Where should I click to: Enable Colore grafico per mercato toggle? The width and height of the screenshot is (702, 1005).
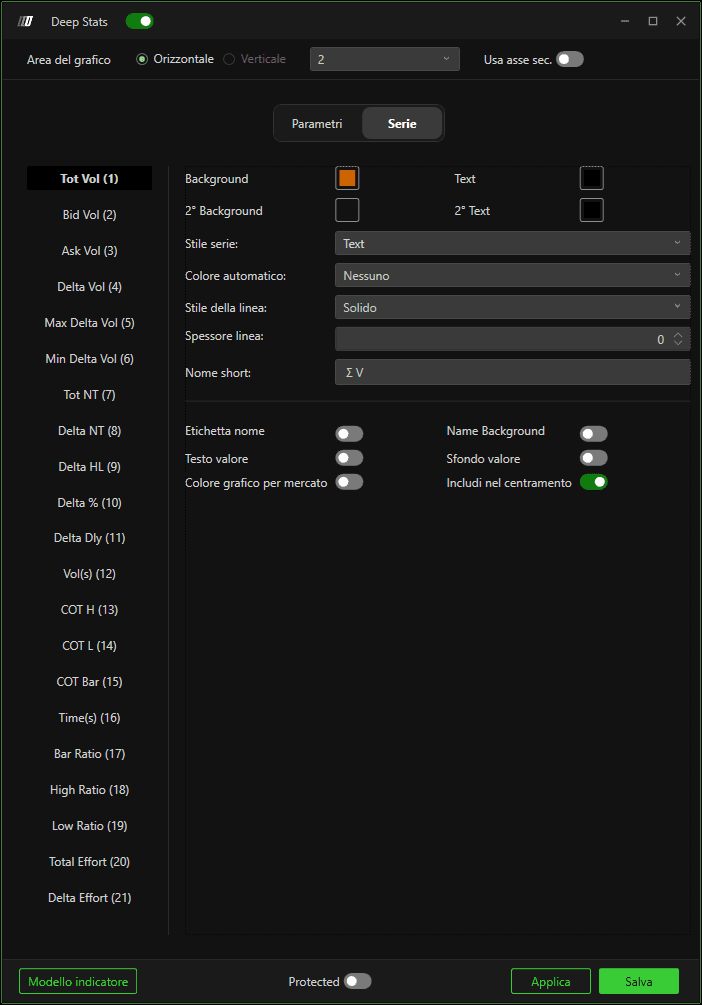(x=349, y=482)
